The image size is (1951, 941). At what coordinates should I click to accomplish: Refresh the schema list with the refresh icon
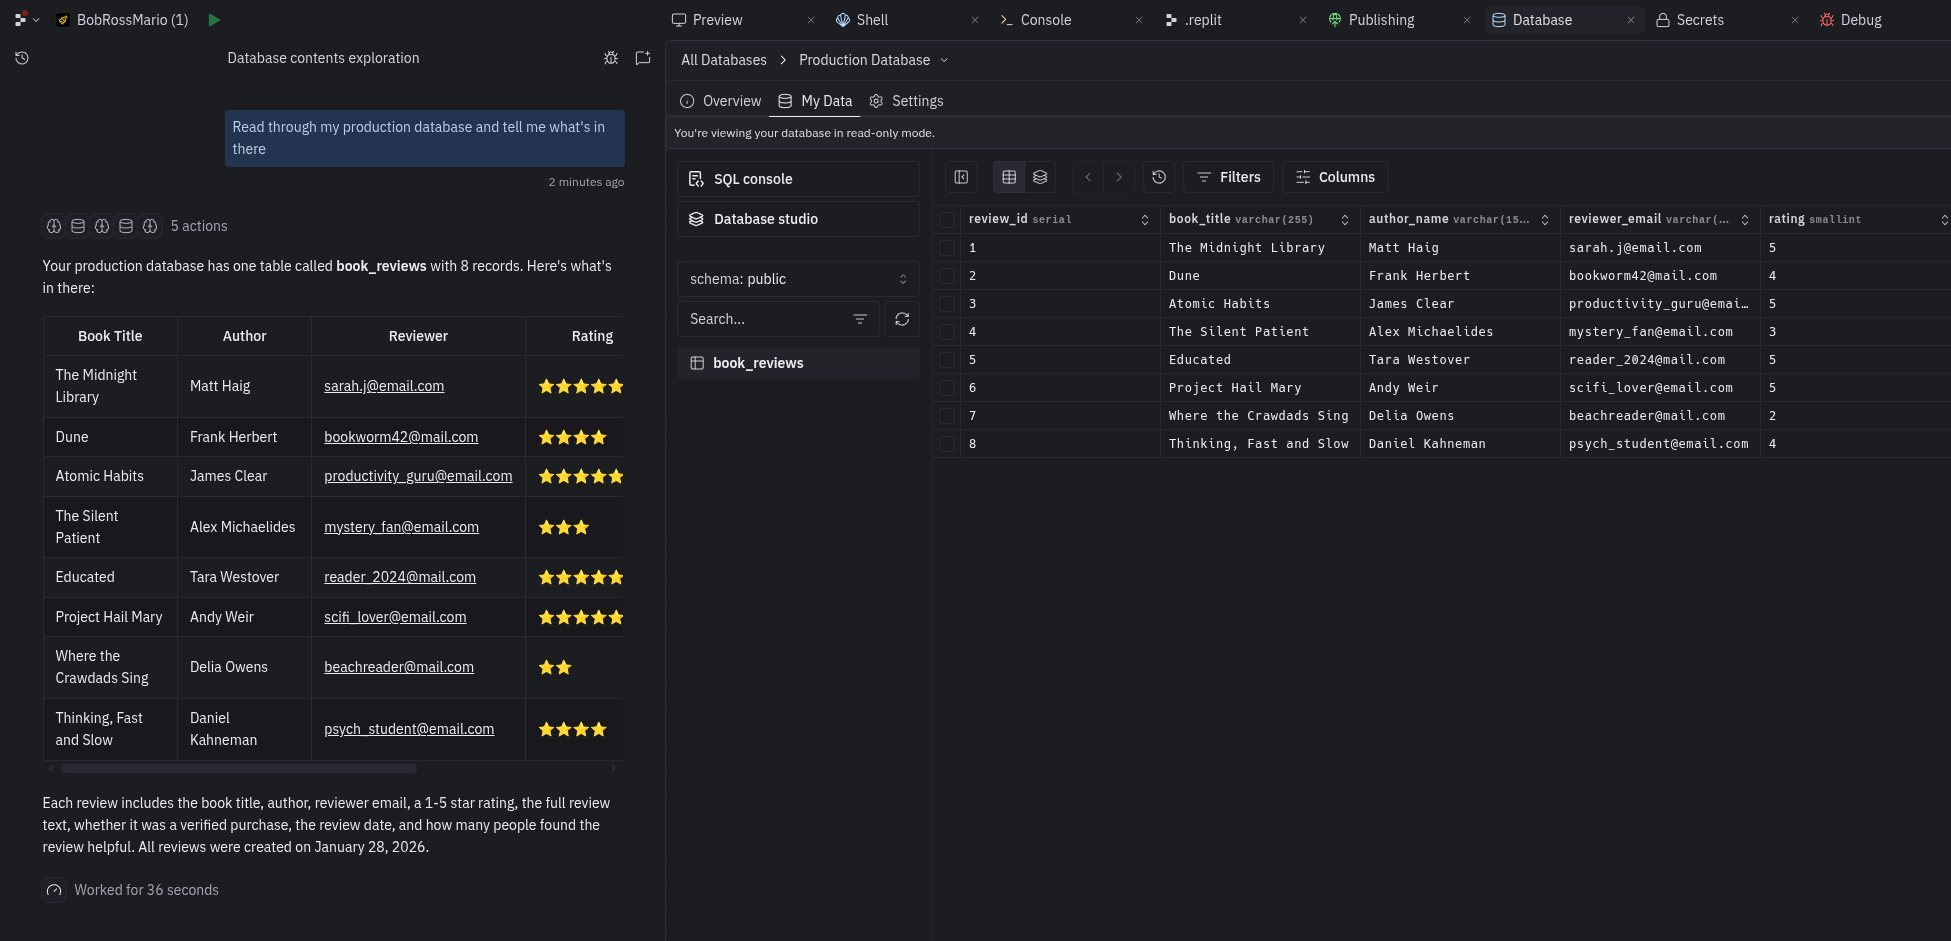[x=901, y=318]
